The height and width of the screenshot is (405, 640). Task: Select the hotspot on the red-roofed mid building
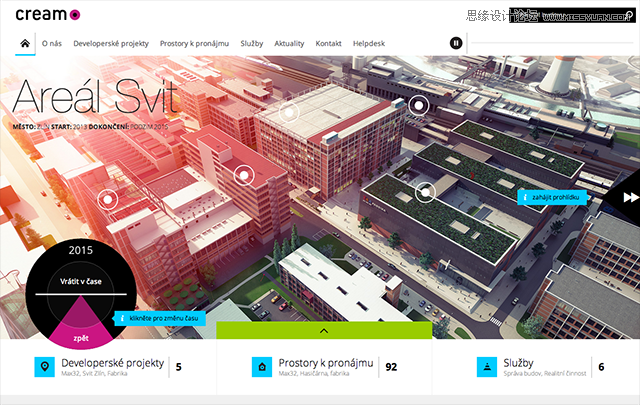point(244,176)
